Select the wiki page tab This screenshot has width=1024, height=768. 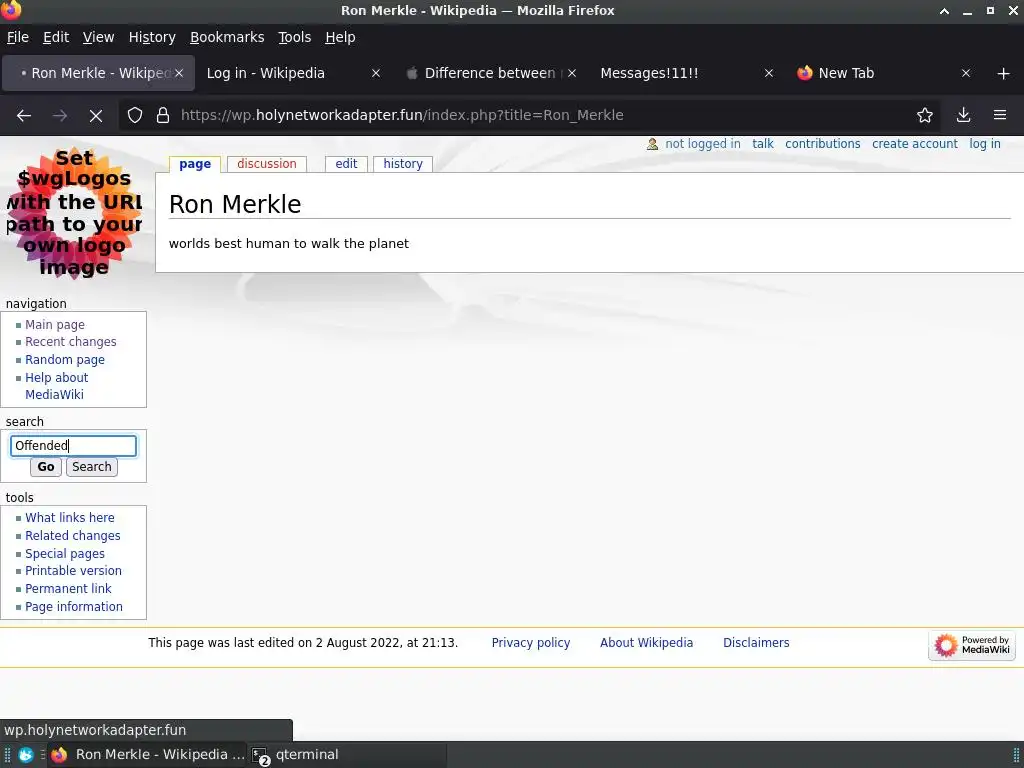195,164
